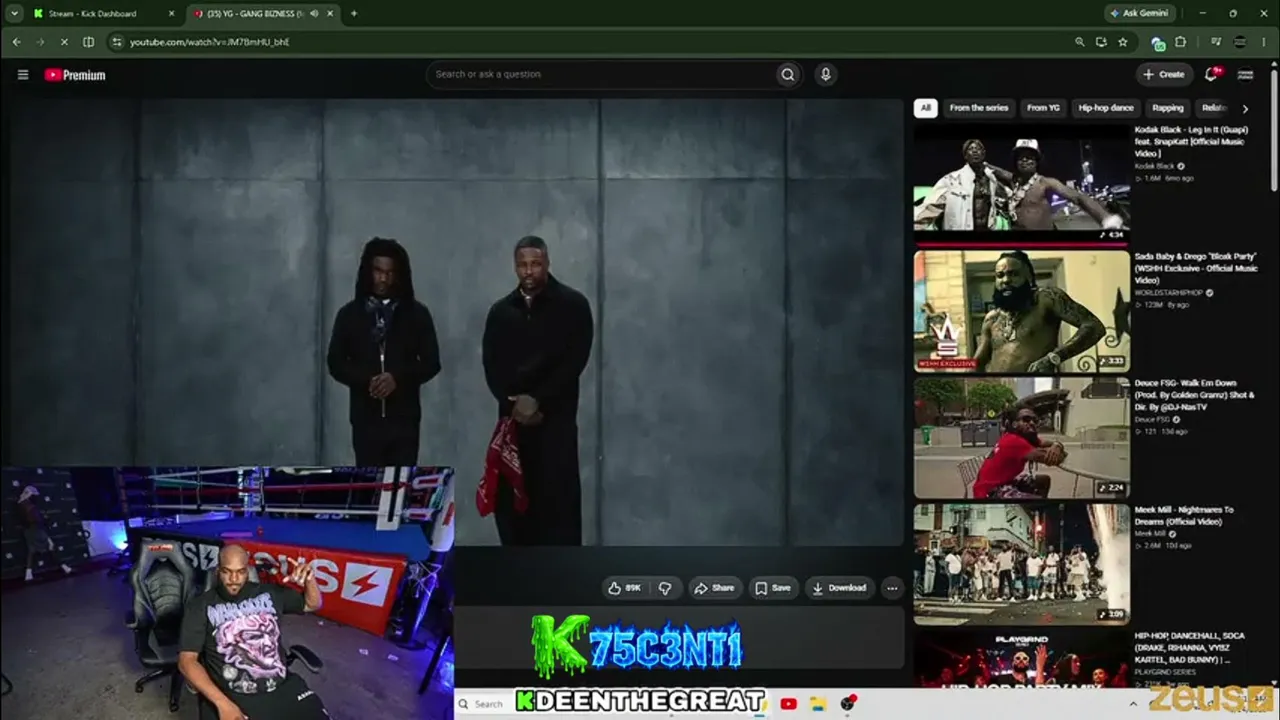The image size is (1280, 720).
Task: Open File Explorer from the taskbar
Action: pos(818,704)
